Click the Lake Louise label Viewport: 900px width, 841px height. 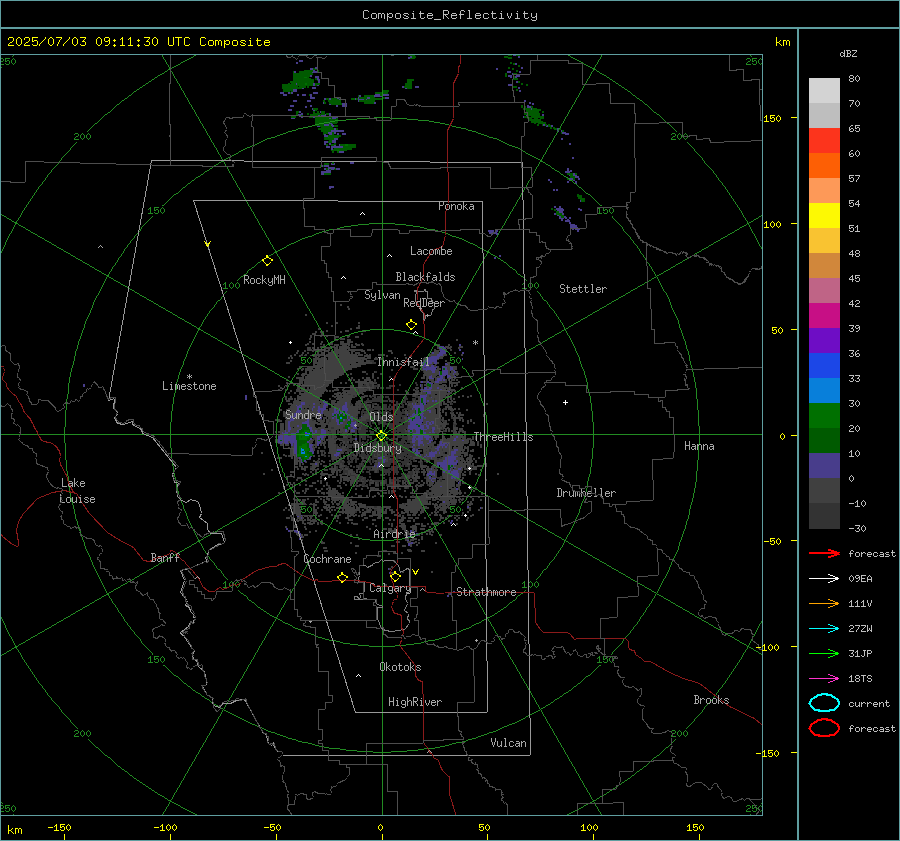click(x=77, y=491)
